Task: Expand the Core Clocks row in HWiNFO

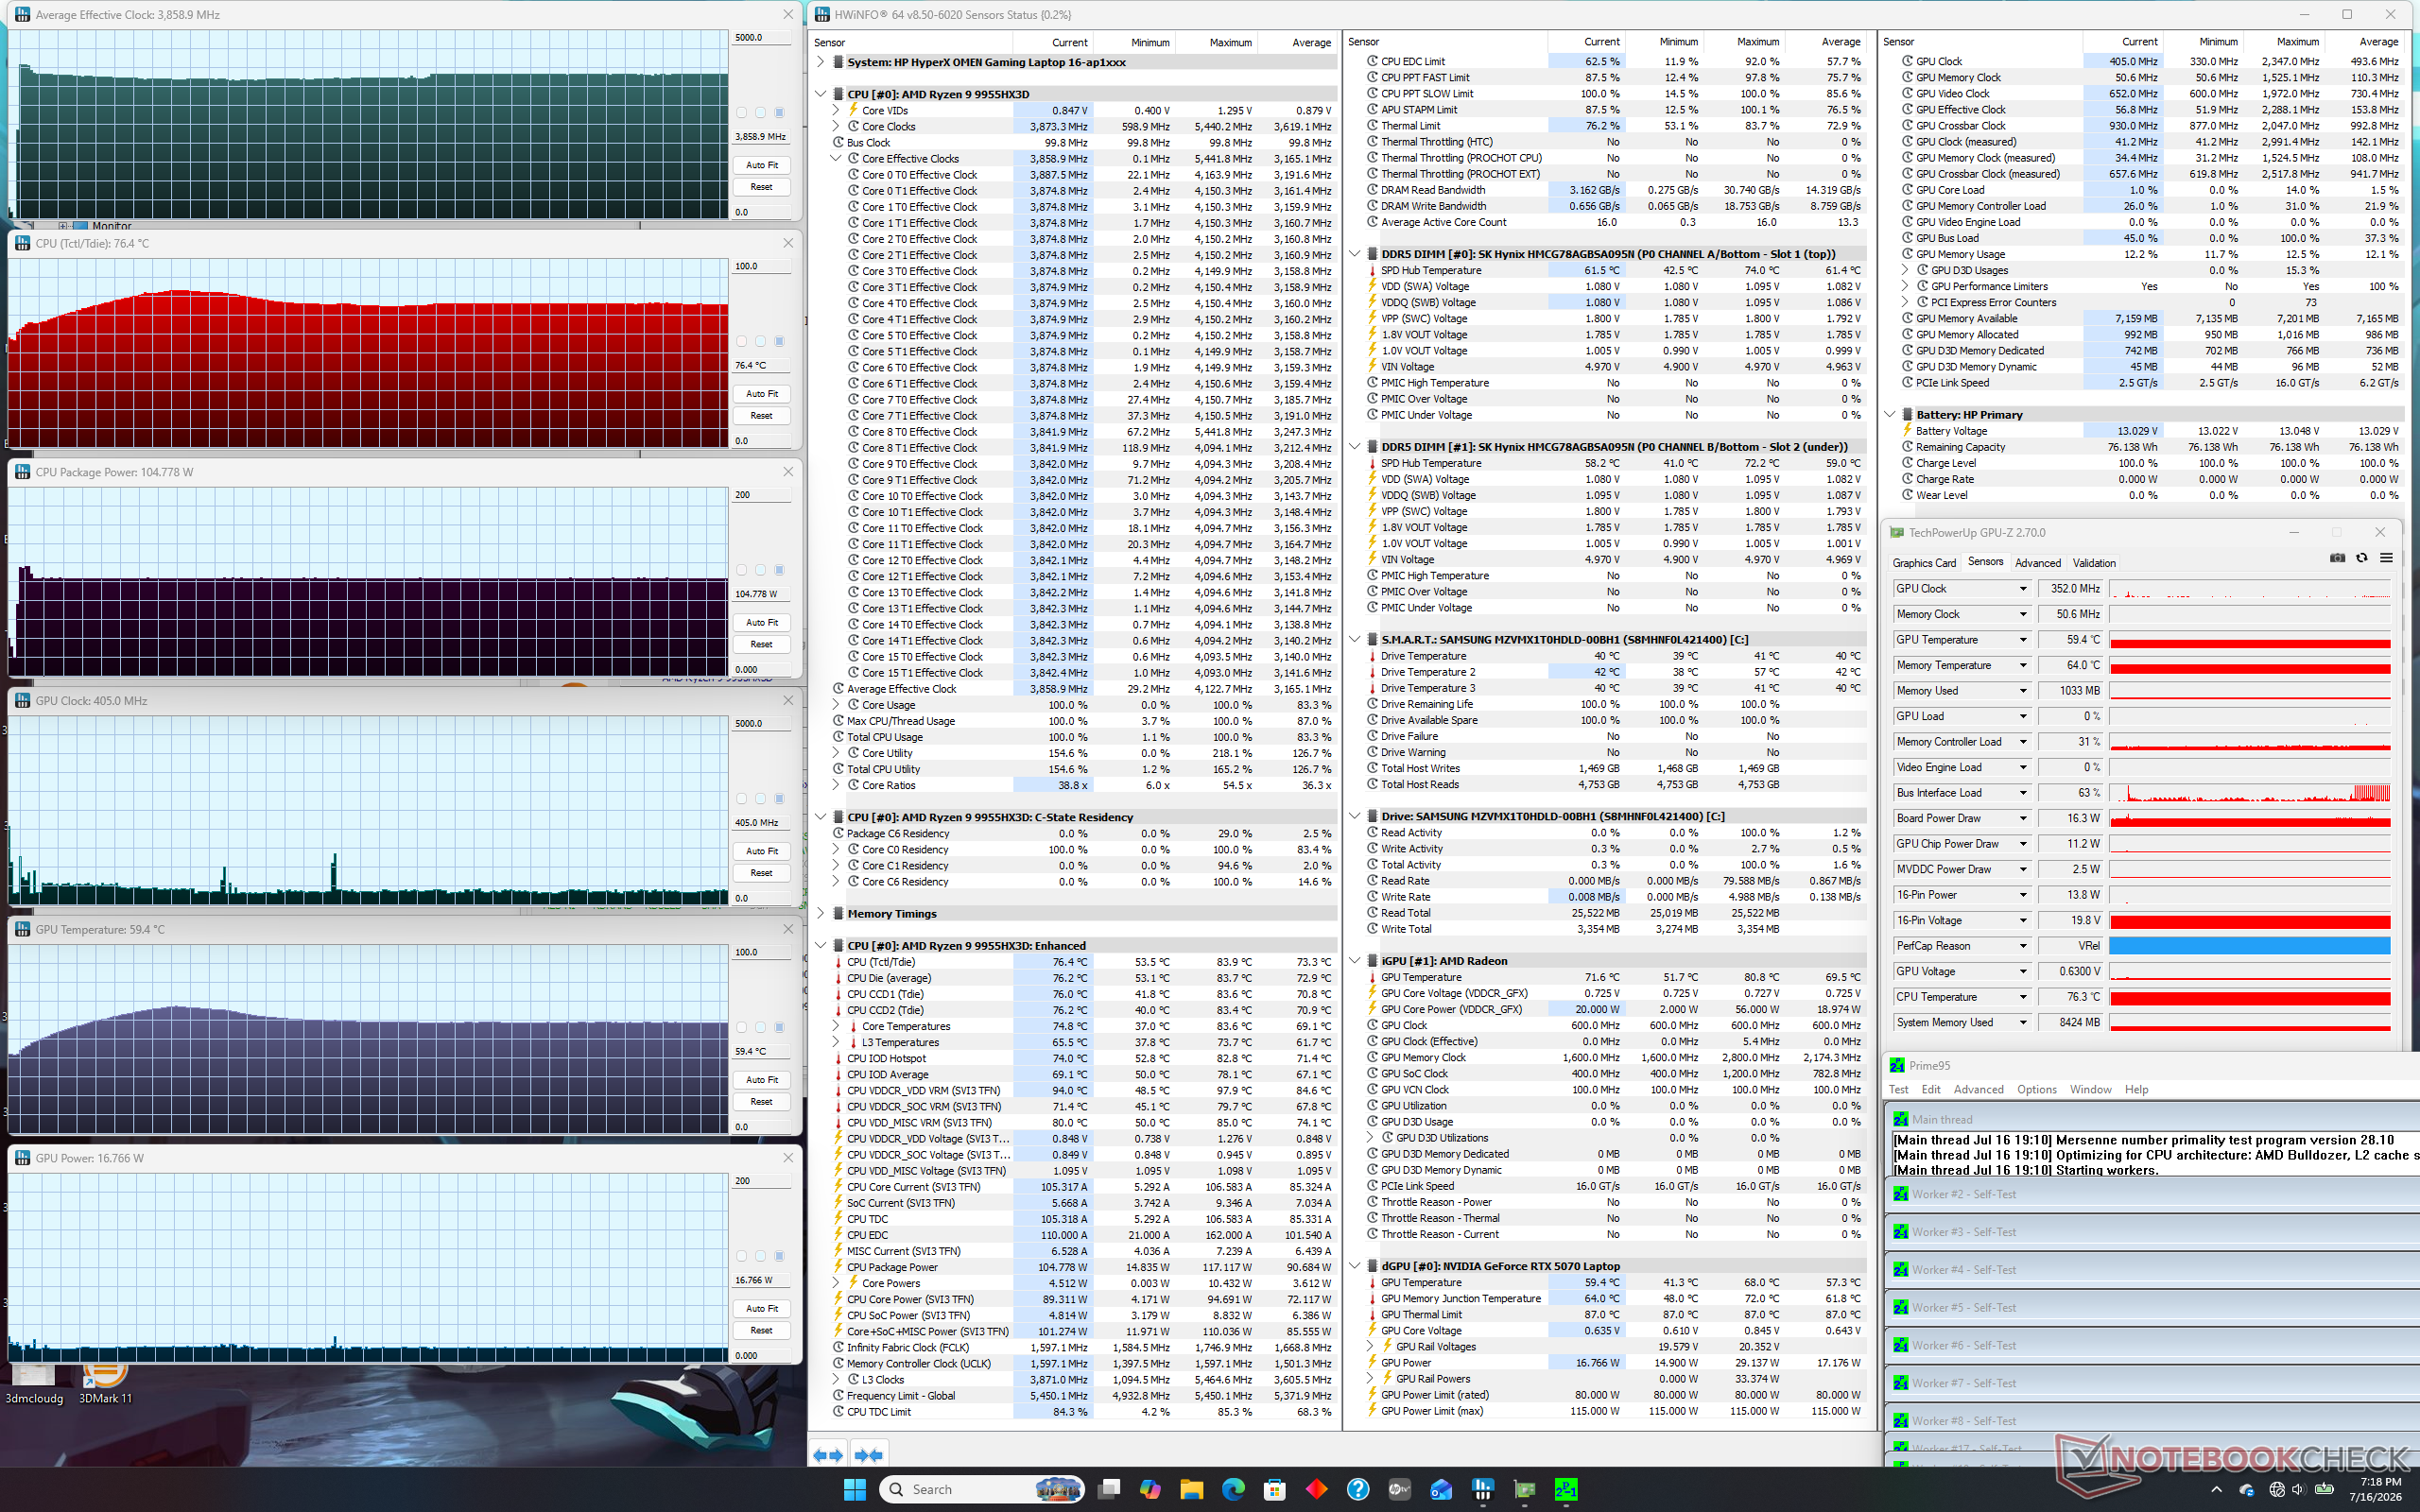Action: (x=836, y=126)
